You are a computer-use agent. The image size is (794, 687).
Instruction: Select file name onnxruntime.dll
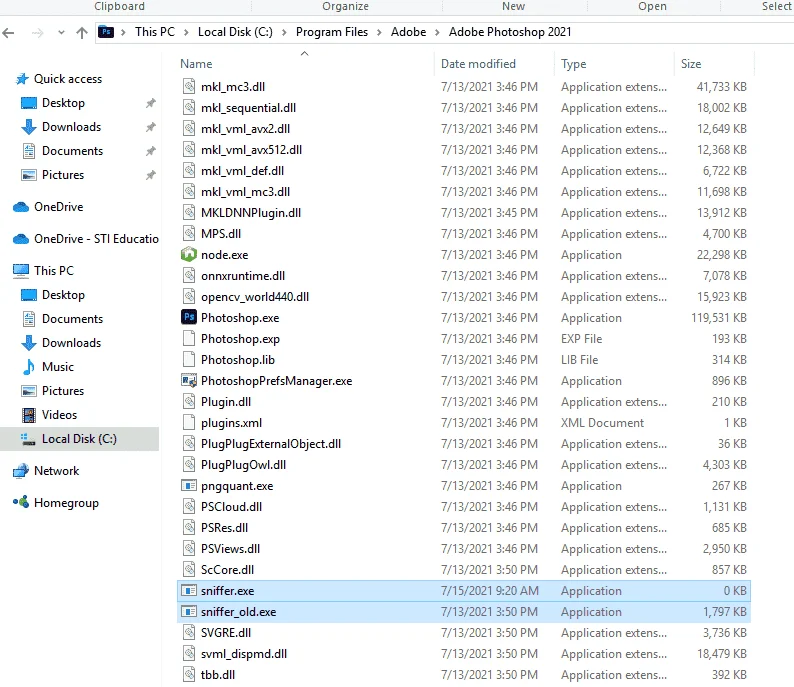pyautogui.click(x=243, y=276)
